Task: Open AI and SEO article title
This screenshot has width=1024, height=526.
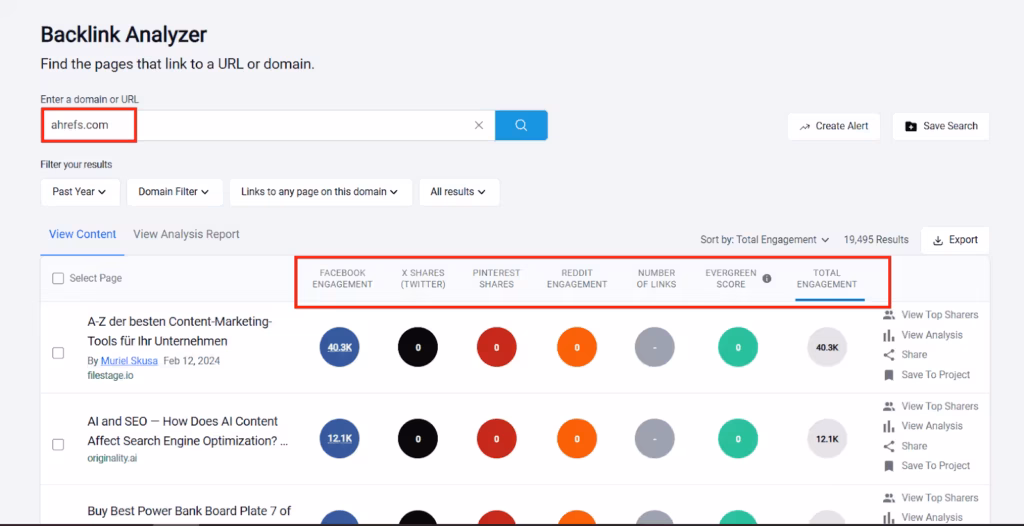Action: pos(187,431)
